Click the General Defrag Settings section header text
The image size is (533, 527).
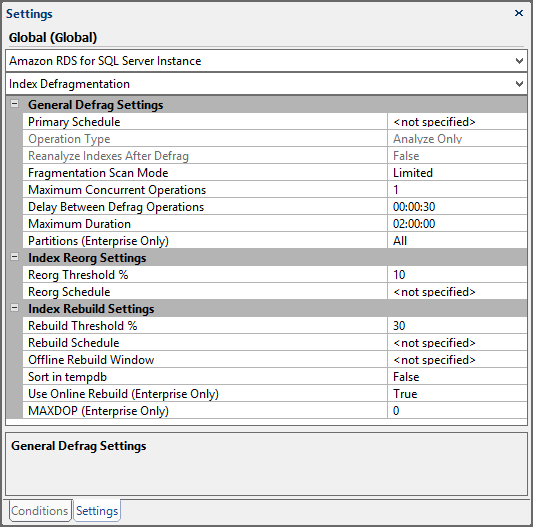click(x=96, y=105)
